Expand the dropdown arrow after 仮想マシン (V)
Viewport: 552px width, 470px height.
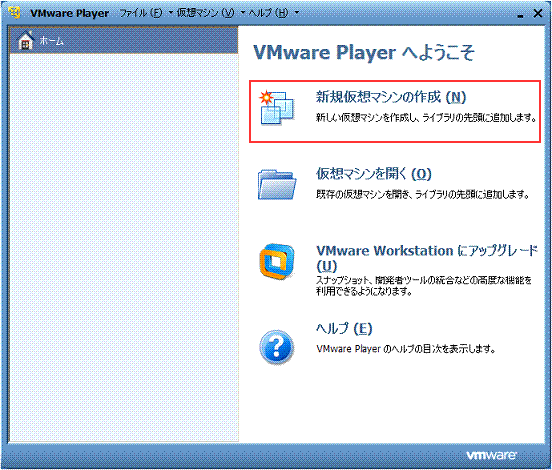coord(243,13)
